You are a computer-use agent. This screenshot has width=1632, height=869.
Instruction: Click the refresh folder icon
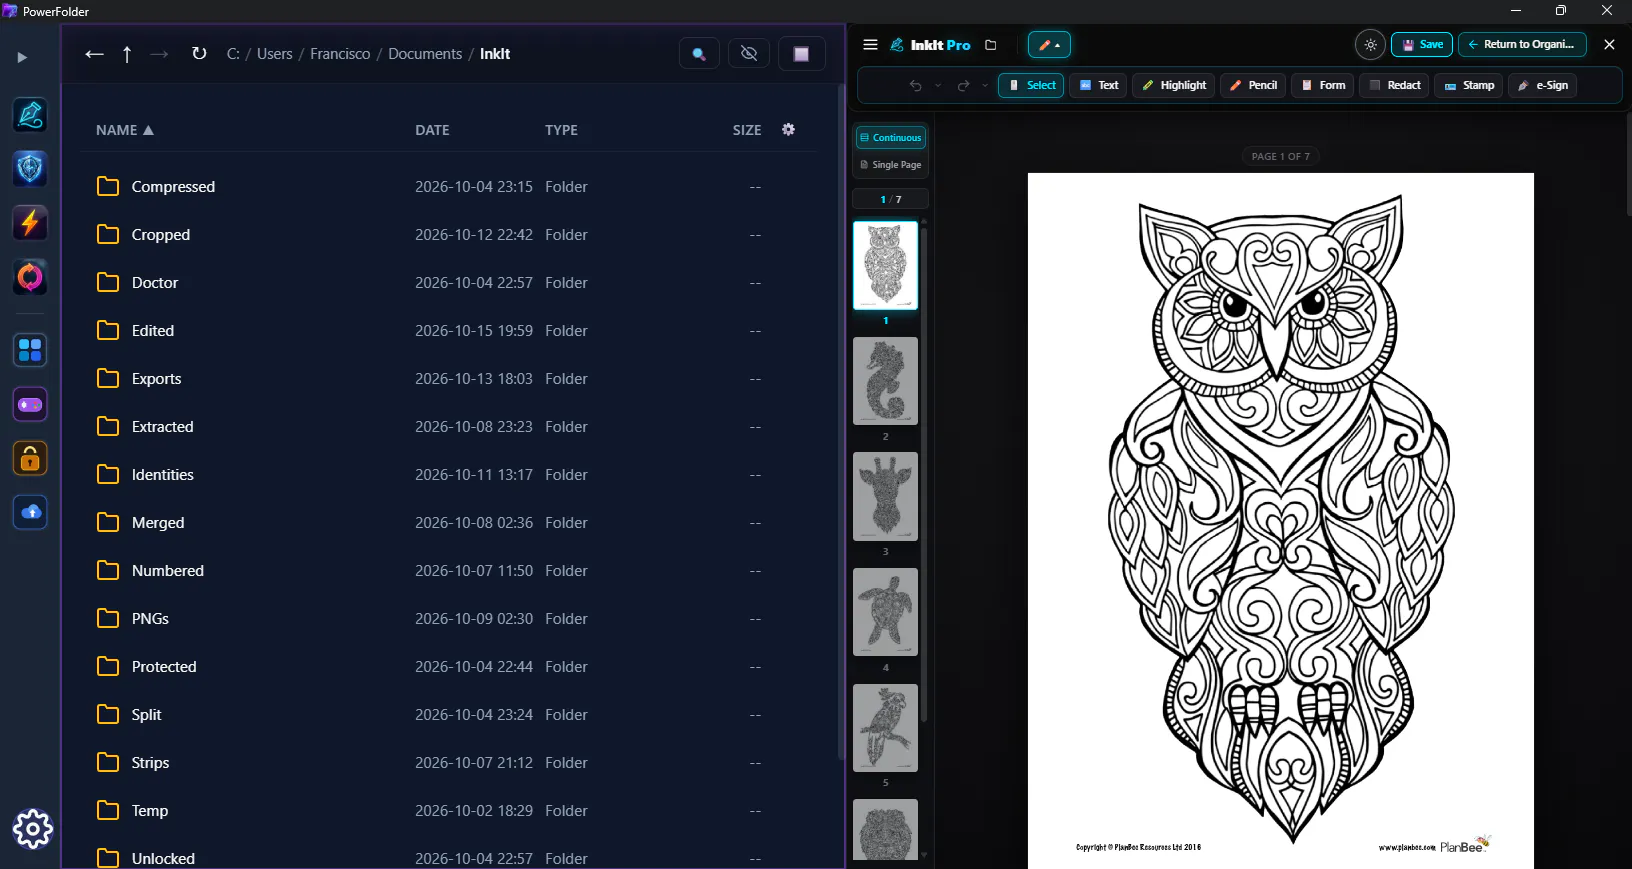pyautogui.click(x=199, y=54)
